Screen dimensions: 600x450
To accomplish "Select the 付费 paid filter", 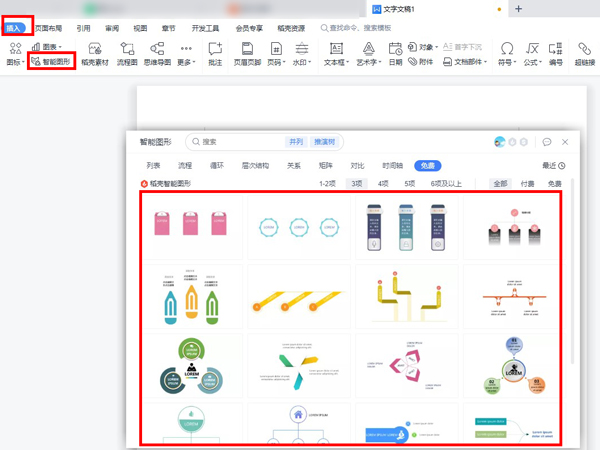I will point(527,184).
